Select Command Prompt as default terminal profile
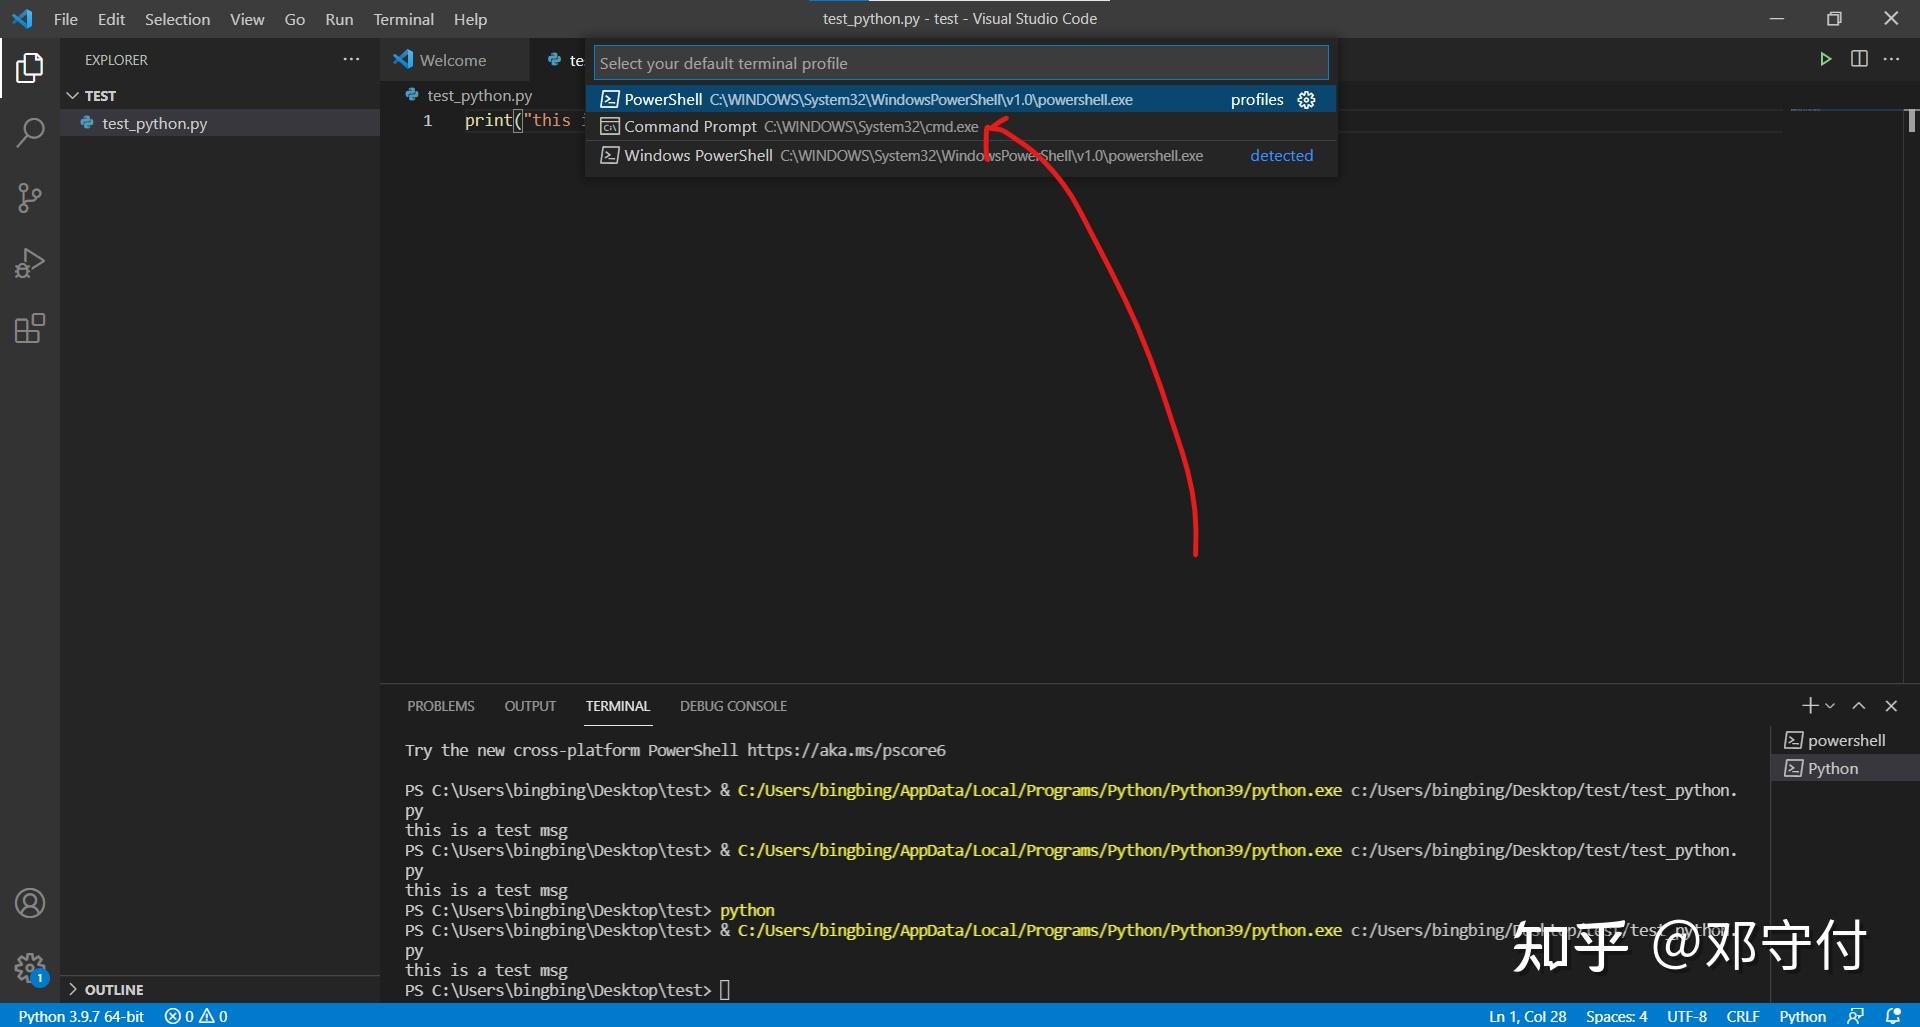The width and height of the screenshot is (1920, 1027). coord(790,126)
